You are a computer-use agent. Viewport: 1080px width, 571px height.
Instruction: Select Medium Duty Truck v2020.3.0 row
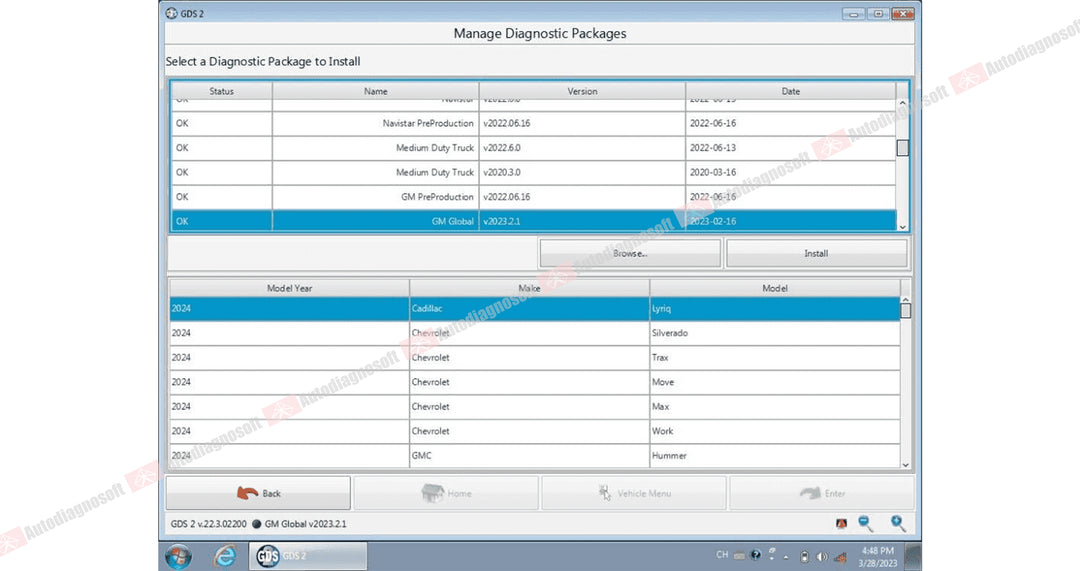coord(533,172)
